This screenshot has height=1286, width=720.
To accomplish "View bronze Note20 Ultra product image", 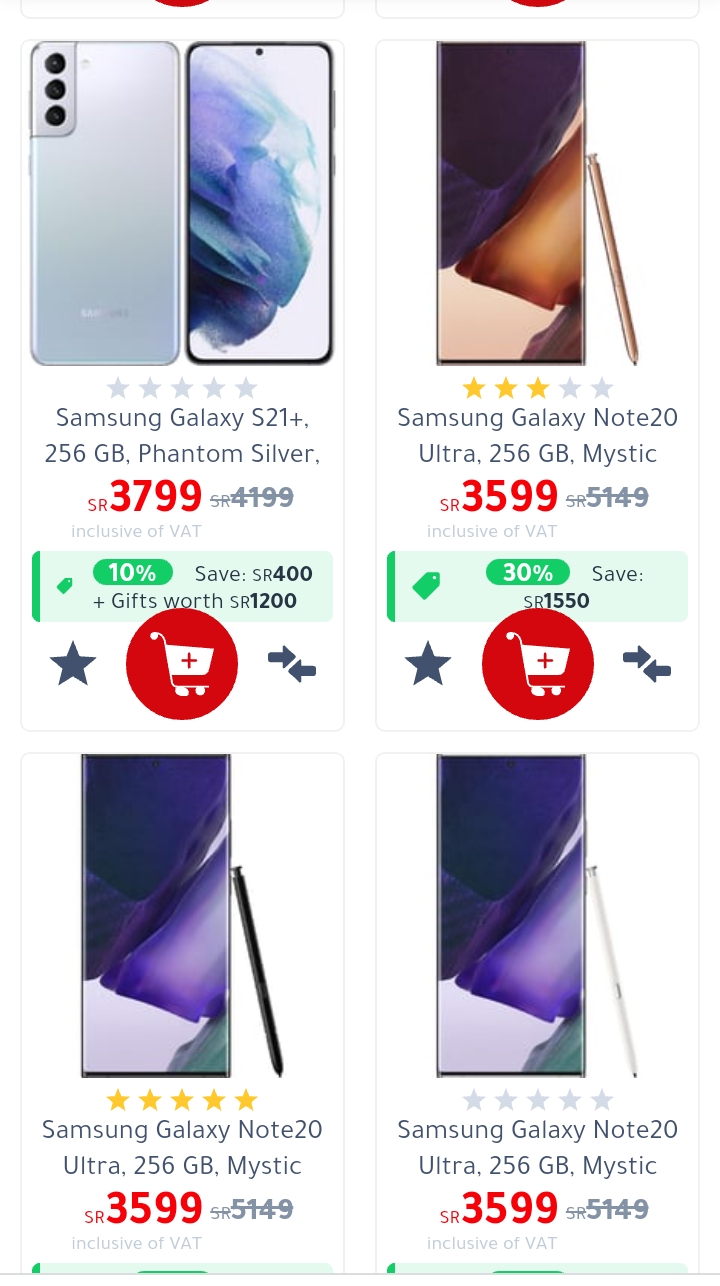I will (x=538, y=203).
